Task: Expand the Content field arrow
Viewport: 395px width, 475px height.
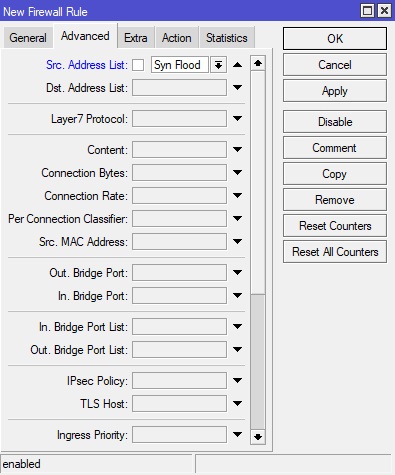Action: (x=237, y=149)
